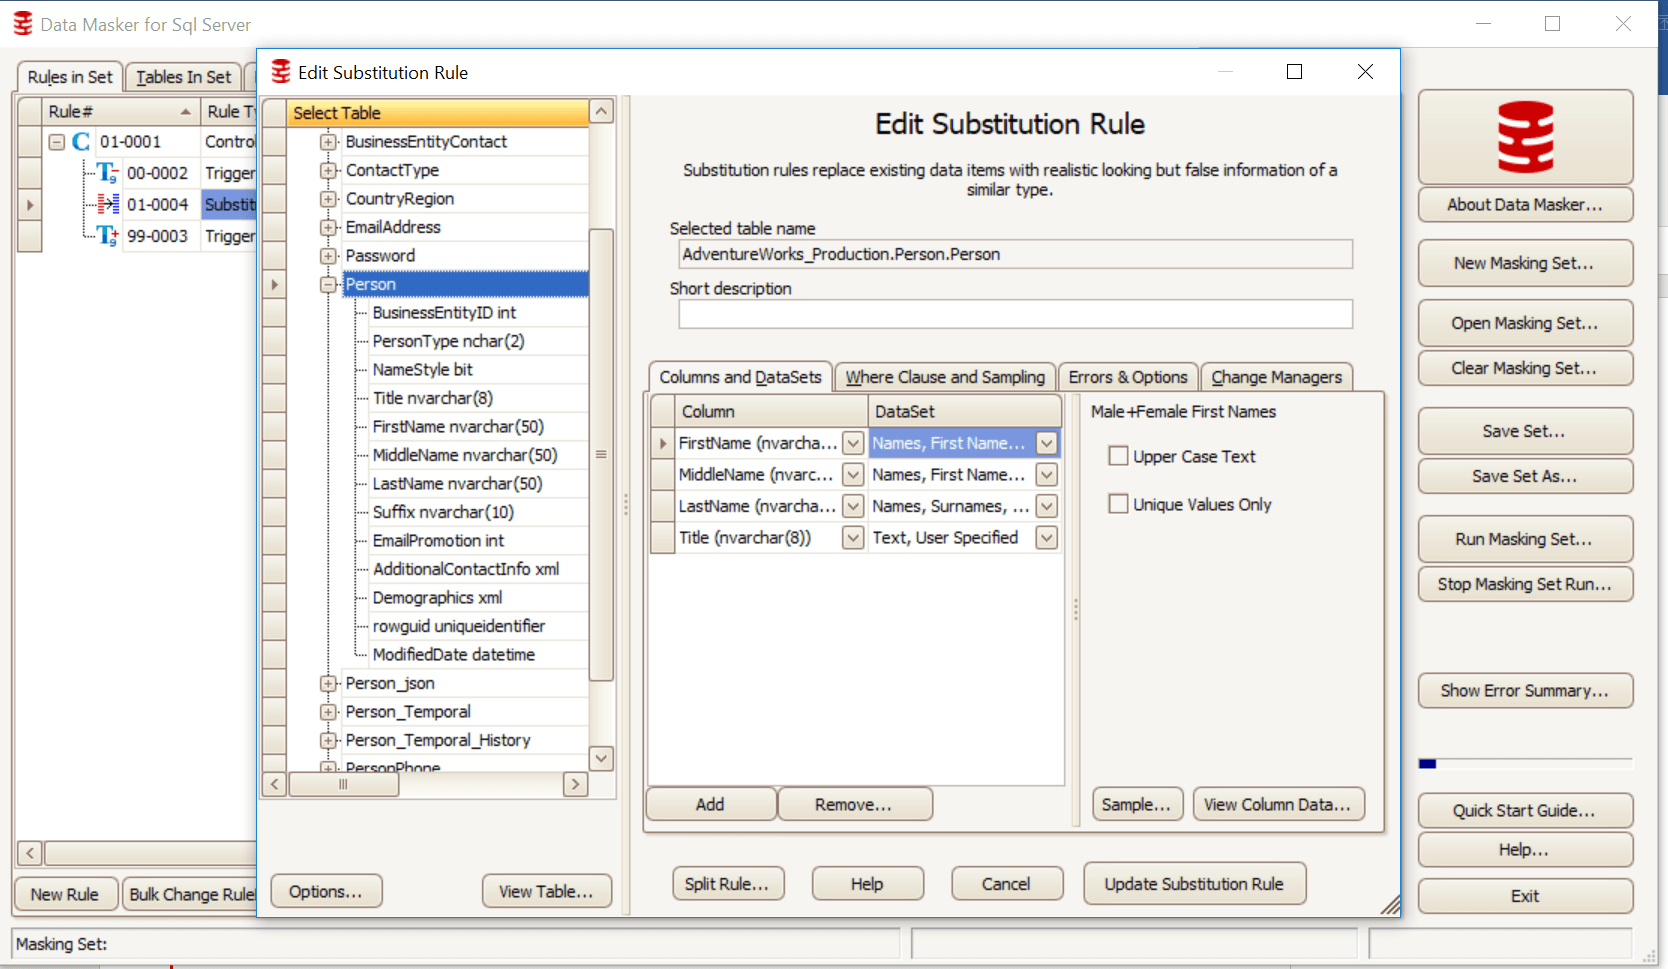Viewport: 1668px width, 969px height.
Task: Click the Selected table name field
Action: [x=1015, y=254]
